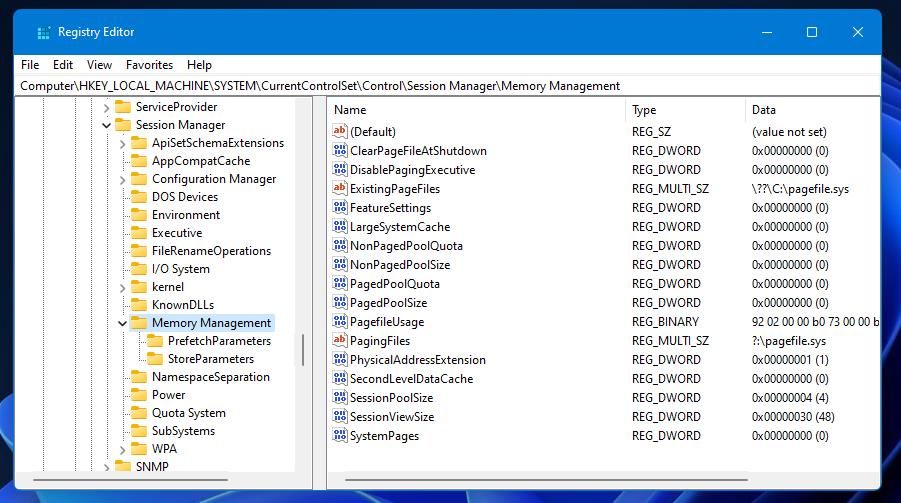This screenshot has height=503, width=901.
Task: Select the NonPagedPoolSize value name
Action: [x=400, y=264]
